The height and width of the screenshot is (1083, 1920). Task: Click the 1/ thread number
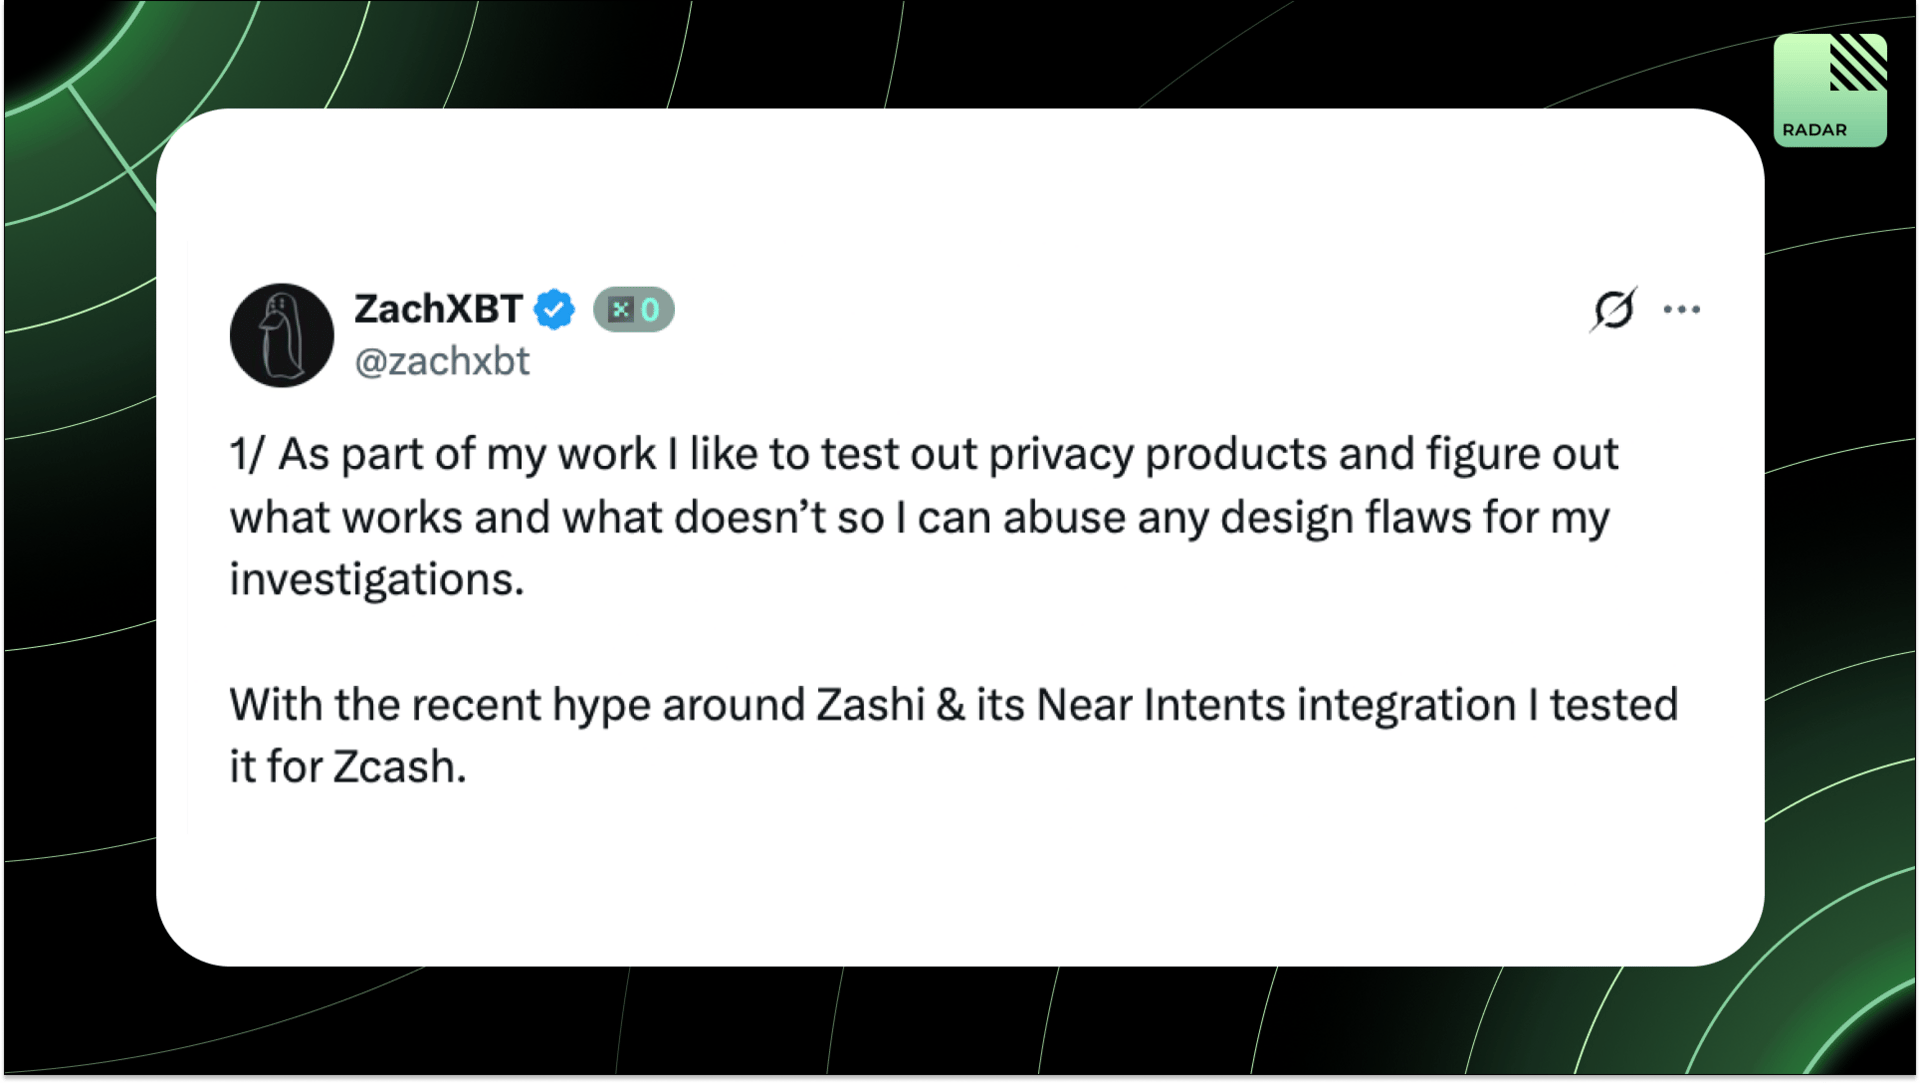pos(247,454)
